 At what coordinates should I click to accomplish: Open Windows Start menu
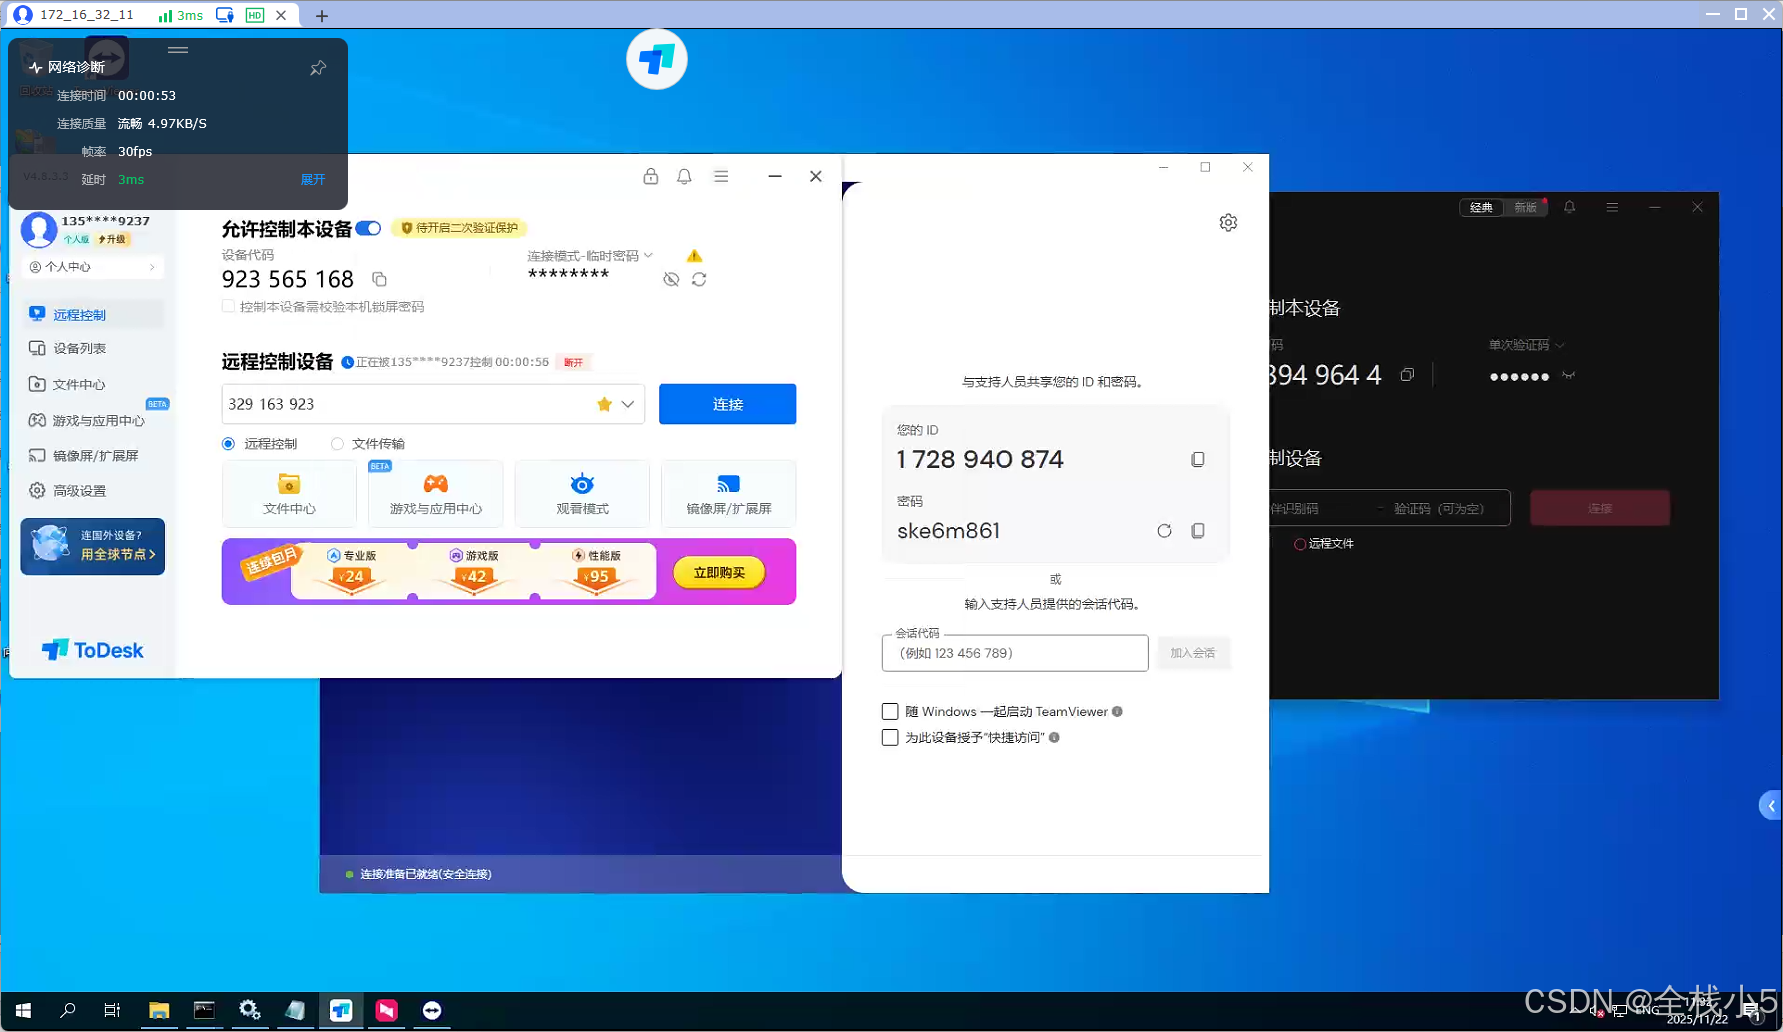click(23, 1010)
